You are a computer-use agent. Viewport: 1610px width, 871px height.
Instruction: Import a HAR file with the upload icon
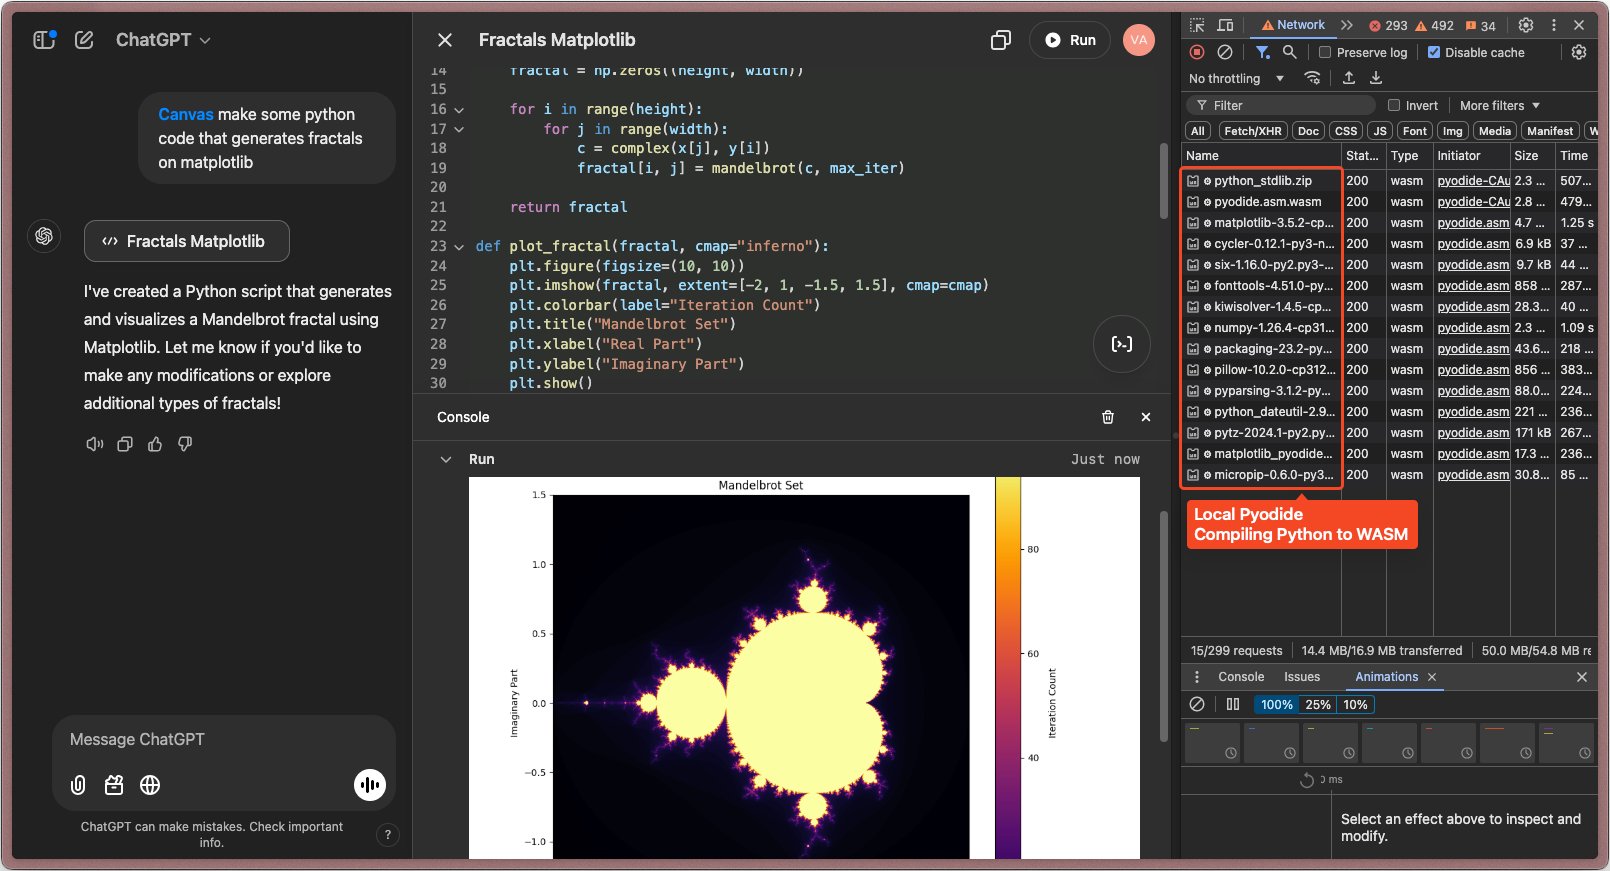click(x=1349, y=78)
